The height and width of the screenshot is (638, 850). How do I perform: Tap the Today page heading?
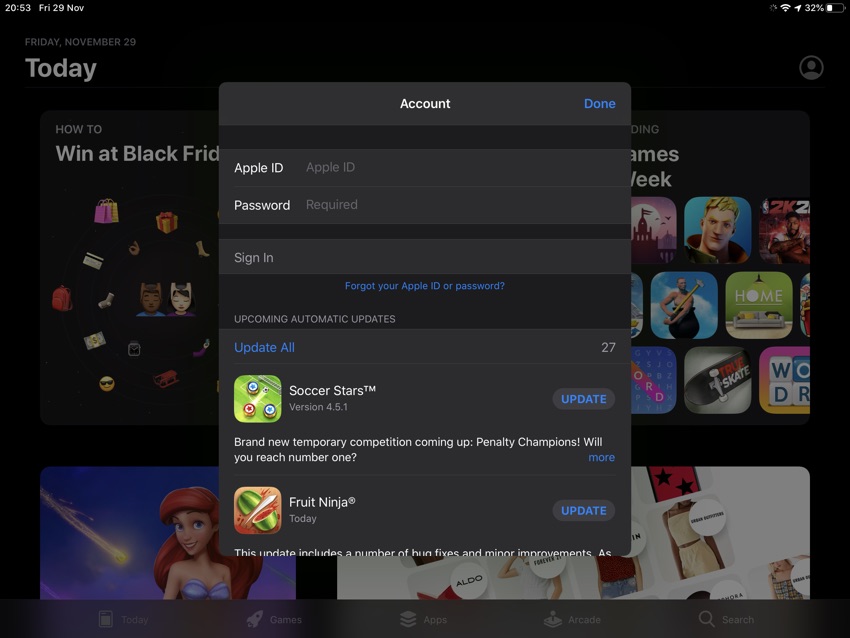point(61,68)
